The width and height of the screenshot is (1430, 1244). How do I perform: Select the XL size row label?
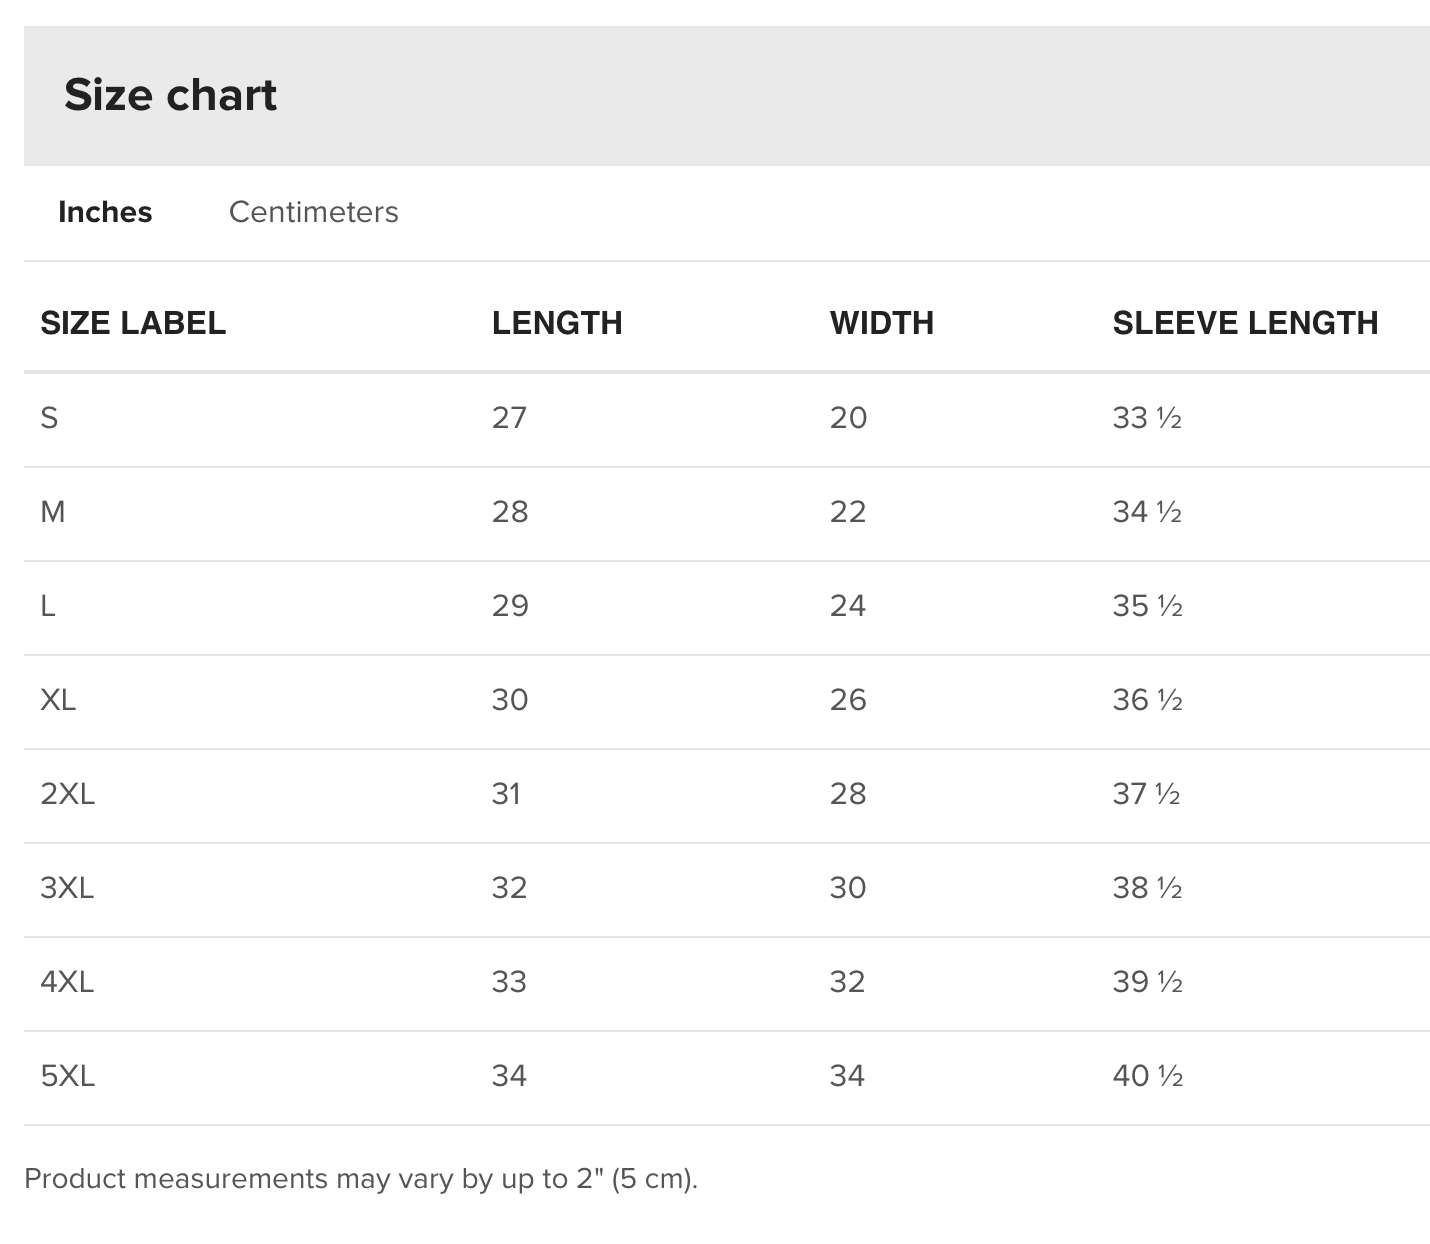point(58,700)
